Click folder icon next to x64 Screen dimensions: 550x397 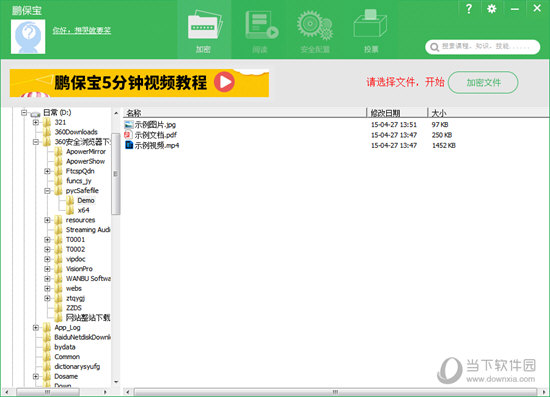pos(70,210)
